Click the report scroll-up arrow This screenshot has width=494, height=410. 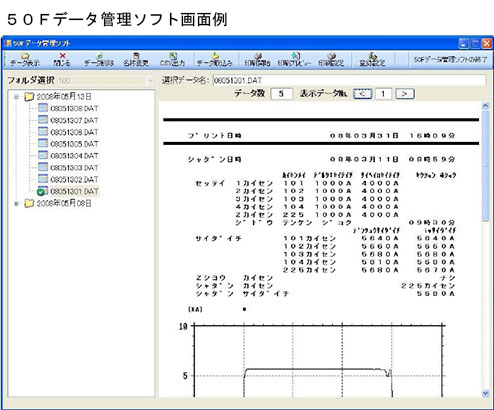coord(485,106)
